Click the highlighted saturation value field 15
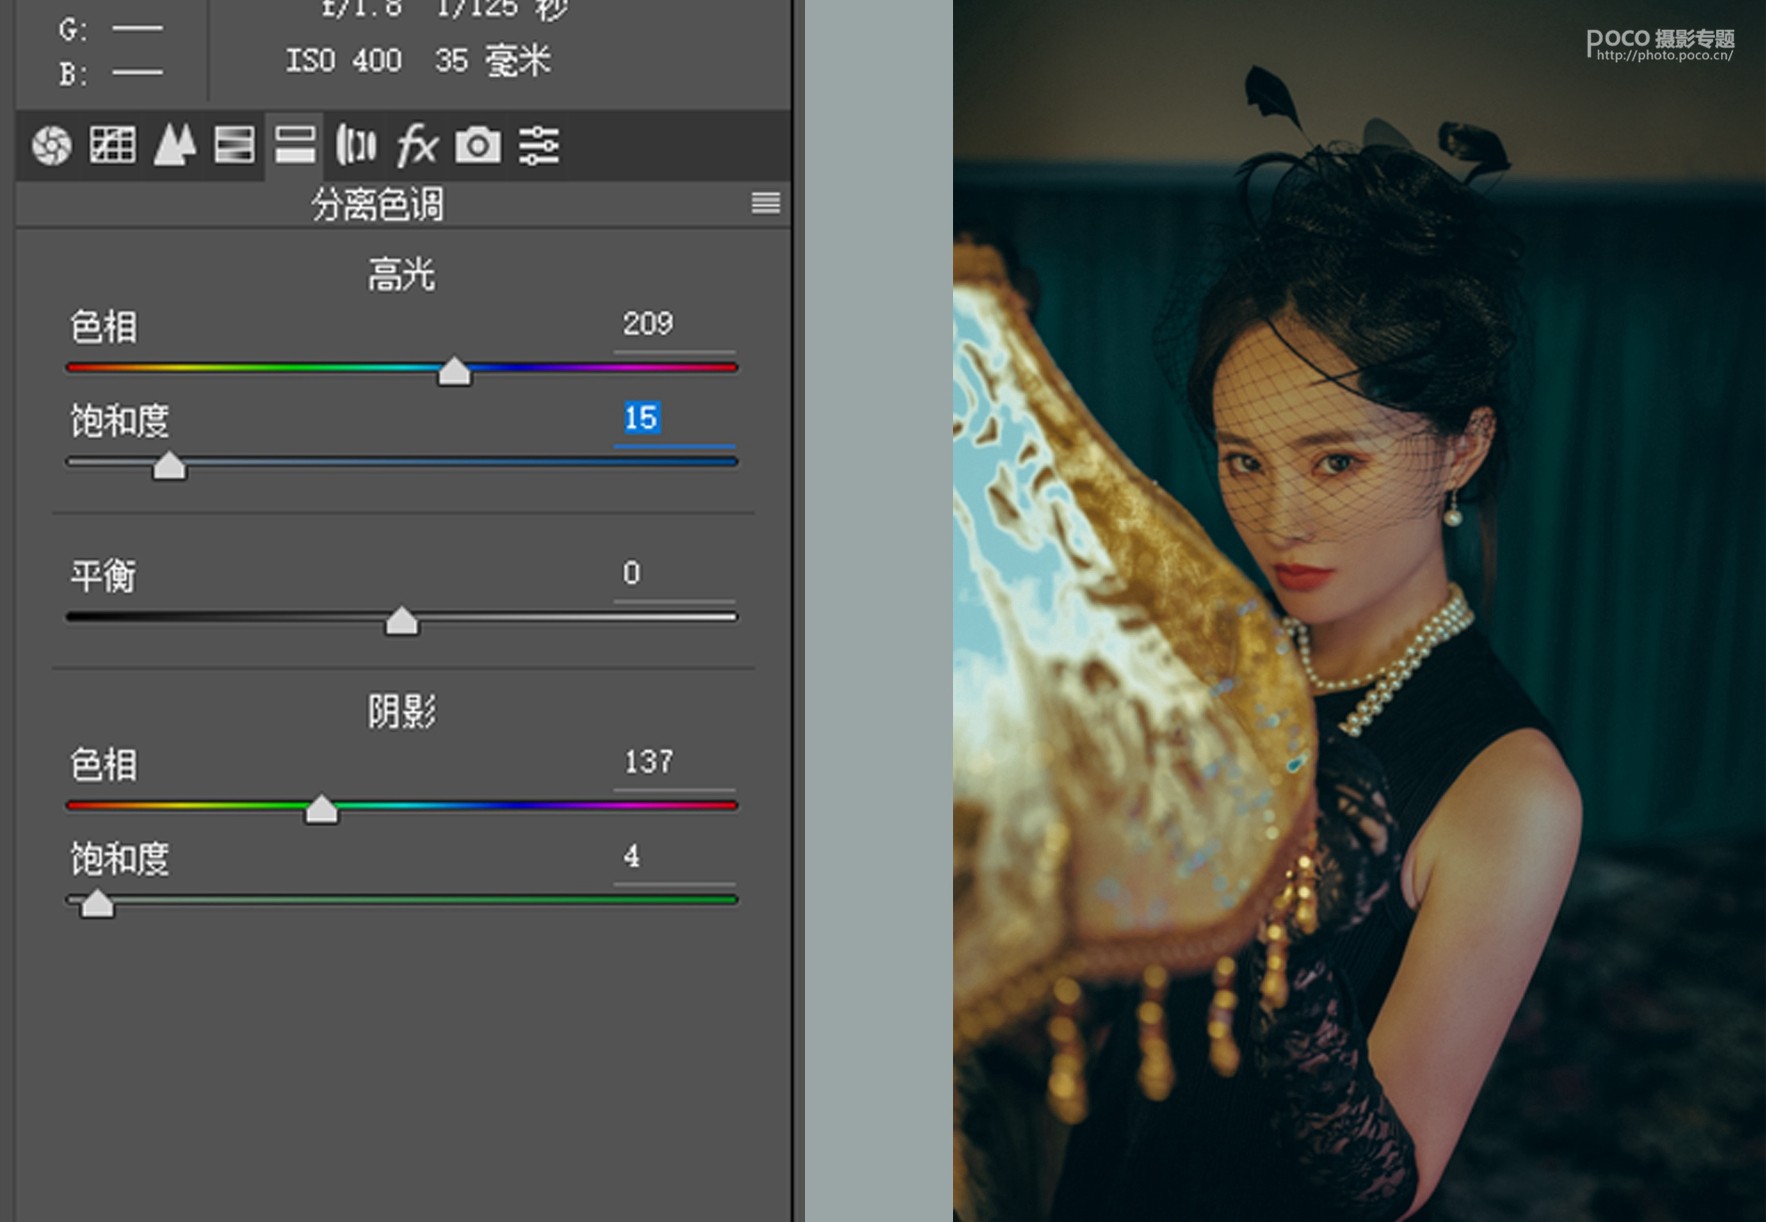The height and width of the screenshot is (1222, 1766). [641, 418]
